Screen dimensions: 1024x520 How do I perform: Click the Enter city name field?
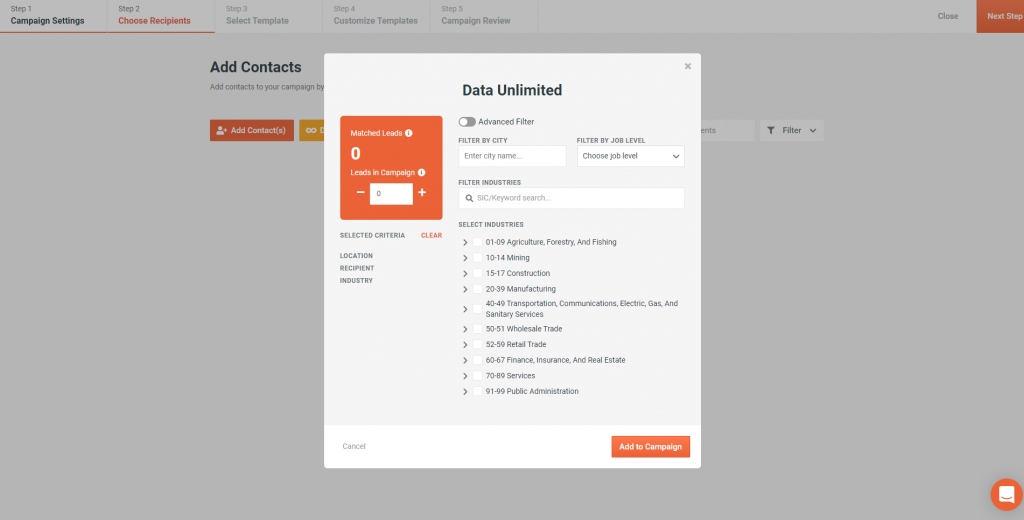point(512,156)
